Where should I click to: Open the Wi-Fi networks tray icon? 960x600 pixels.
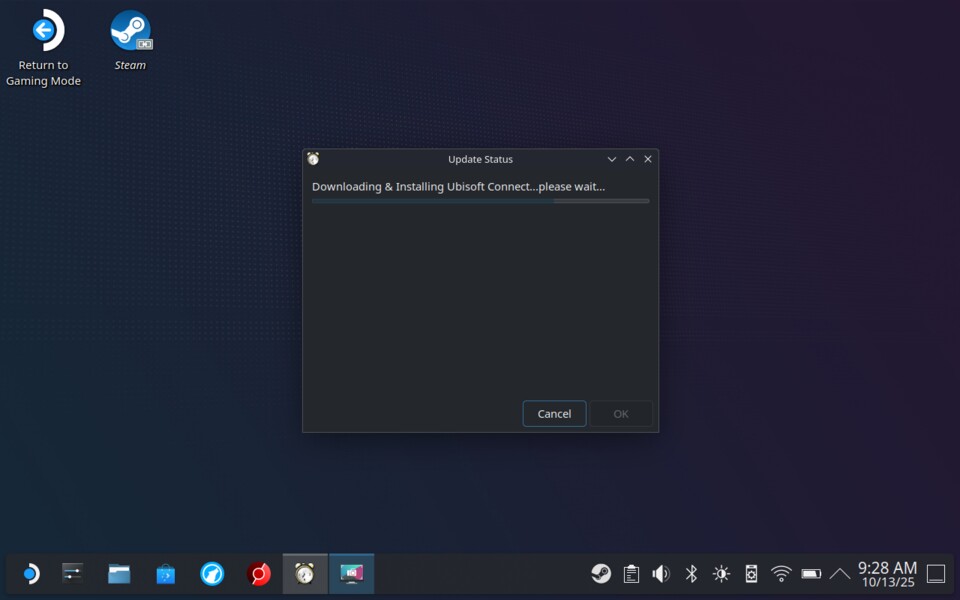(781, 574)
